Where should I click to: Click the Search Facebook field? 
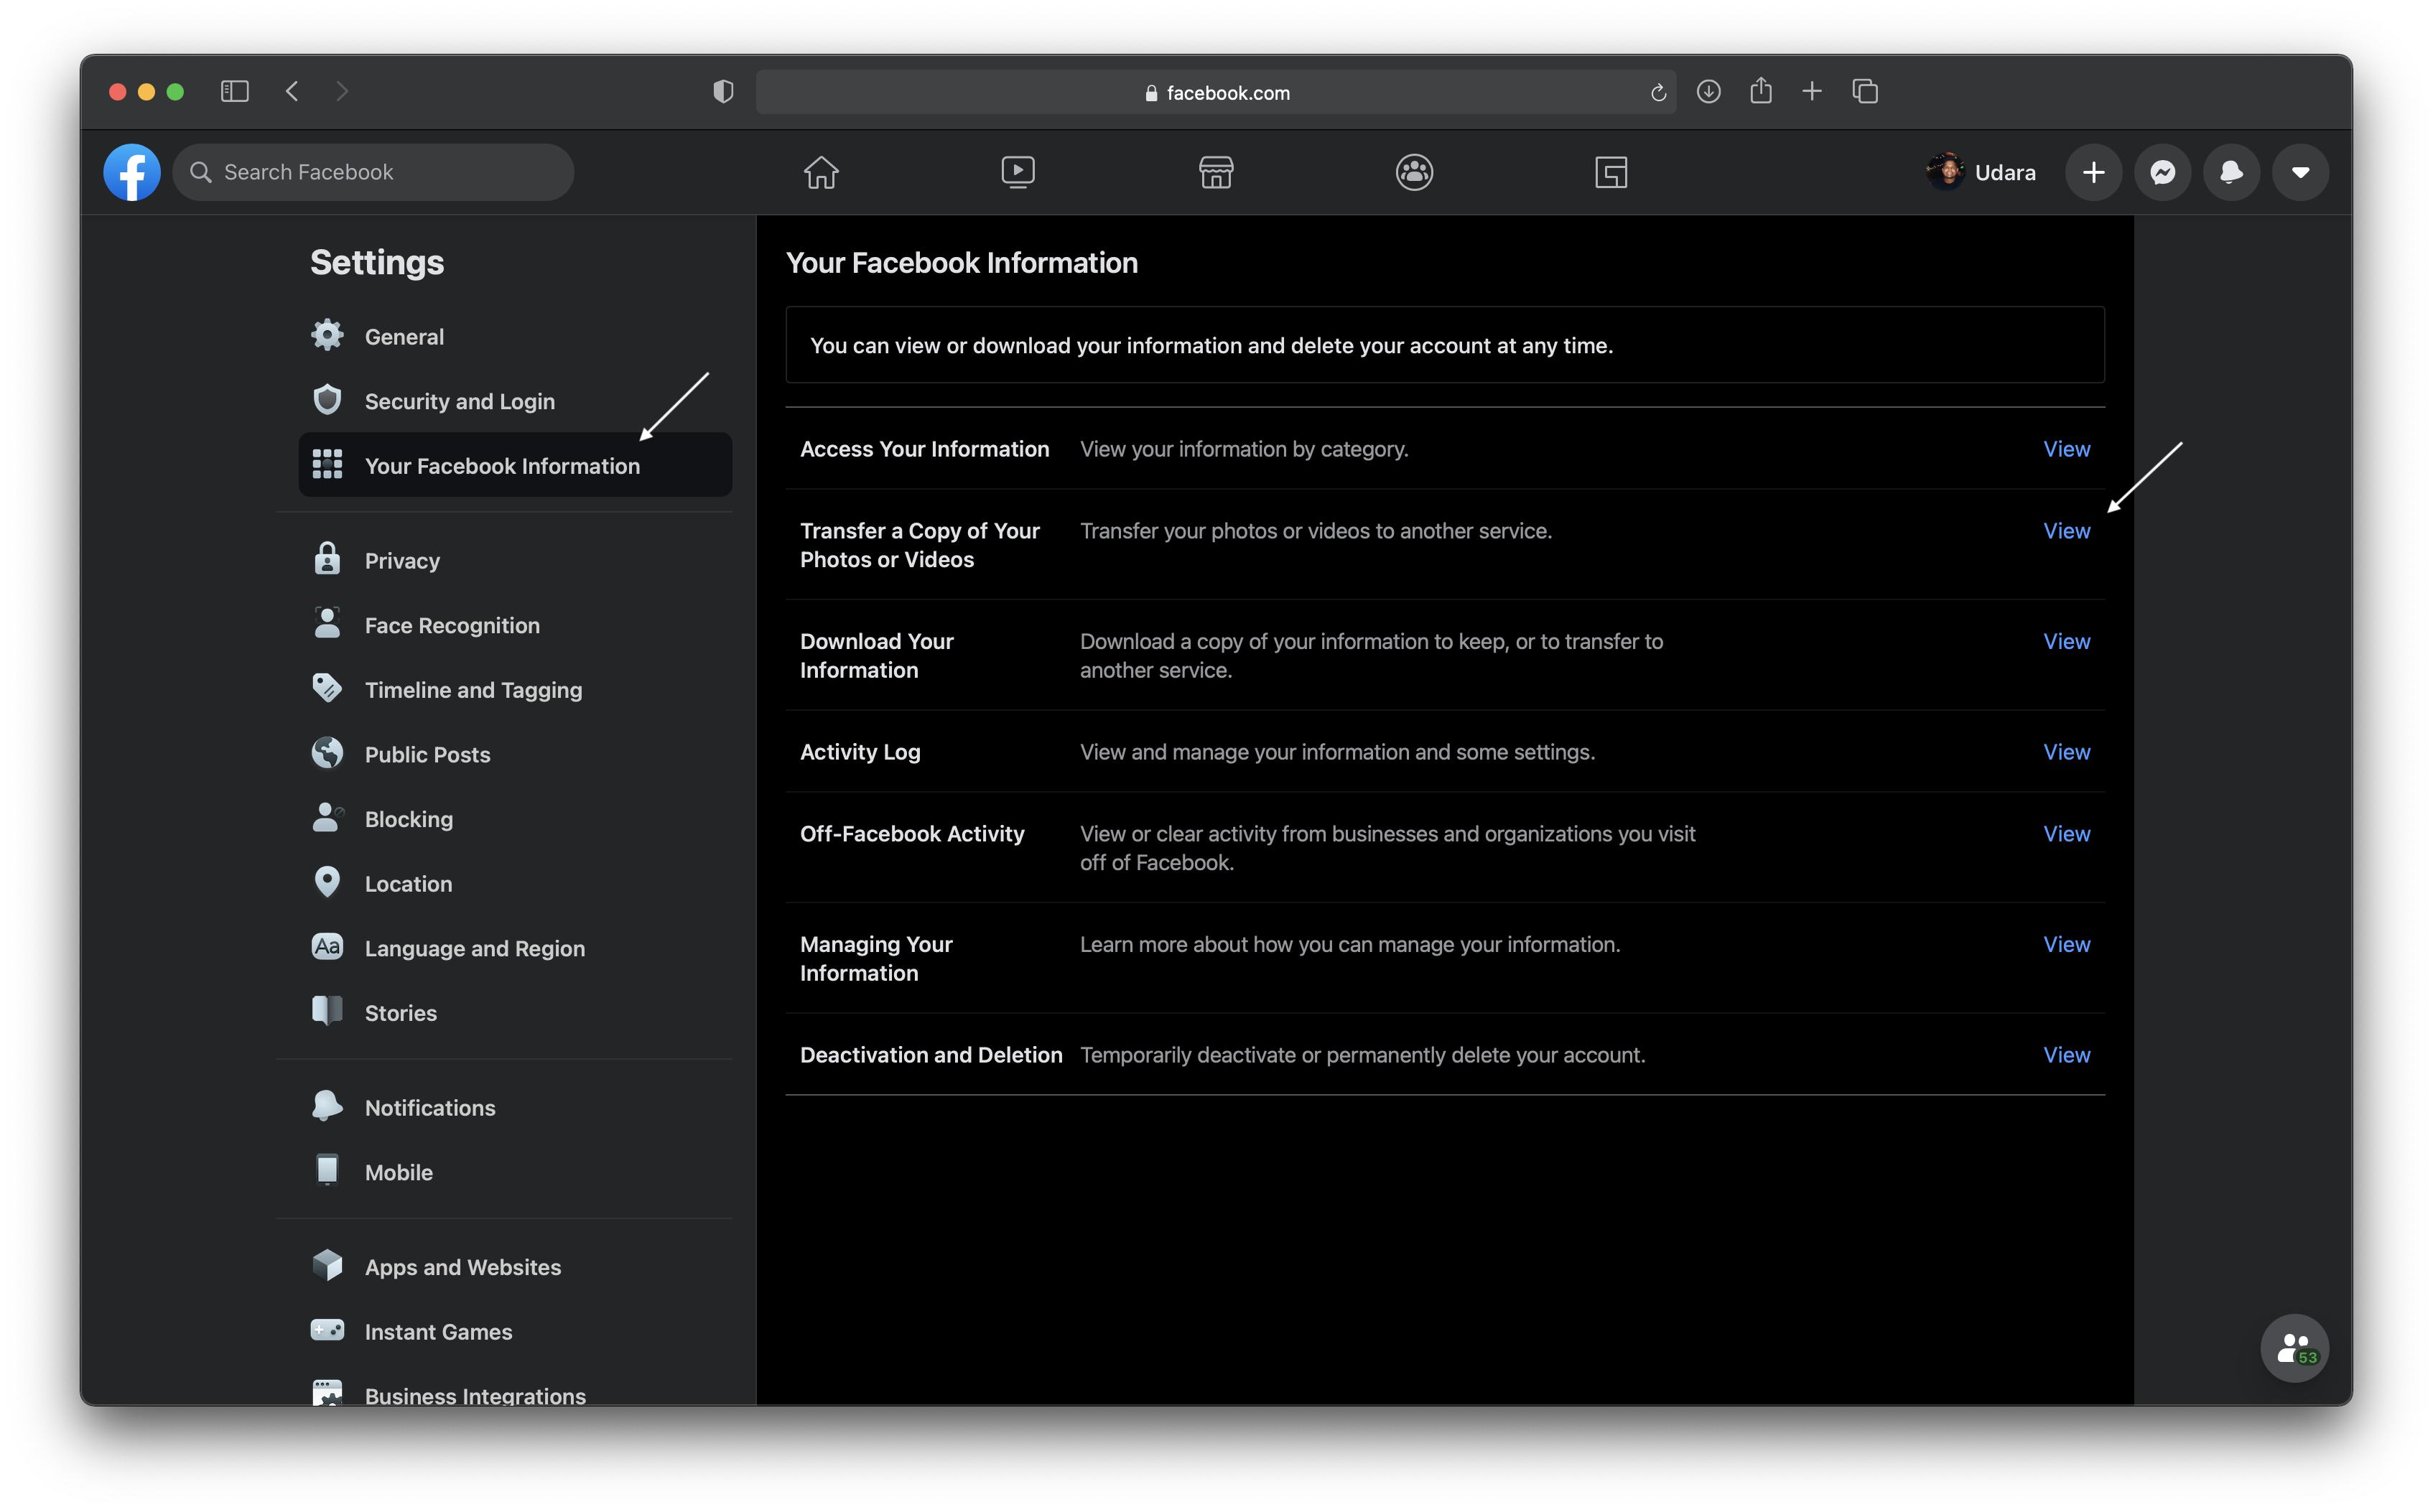click(373, 172)
